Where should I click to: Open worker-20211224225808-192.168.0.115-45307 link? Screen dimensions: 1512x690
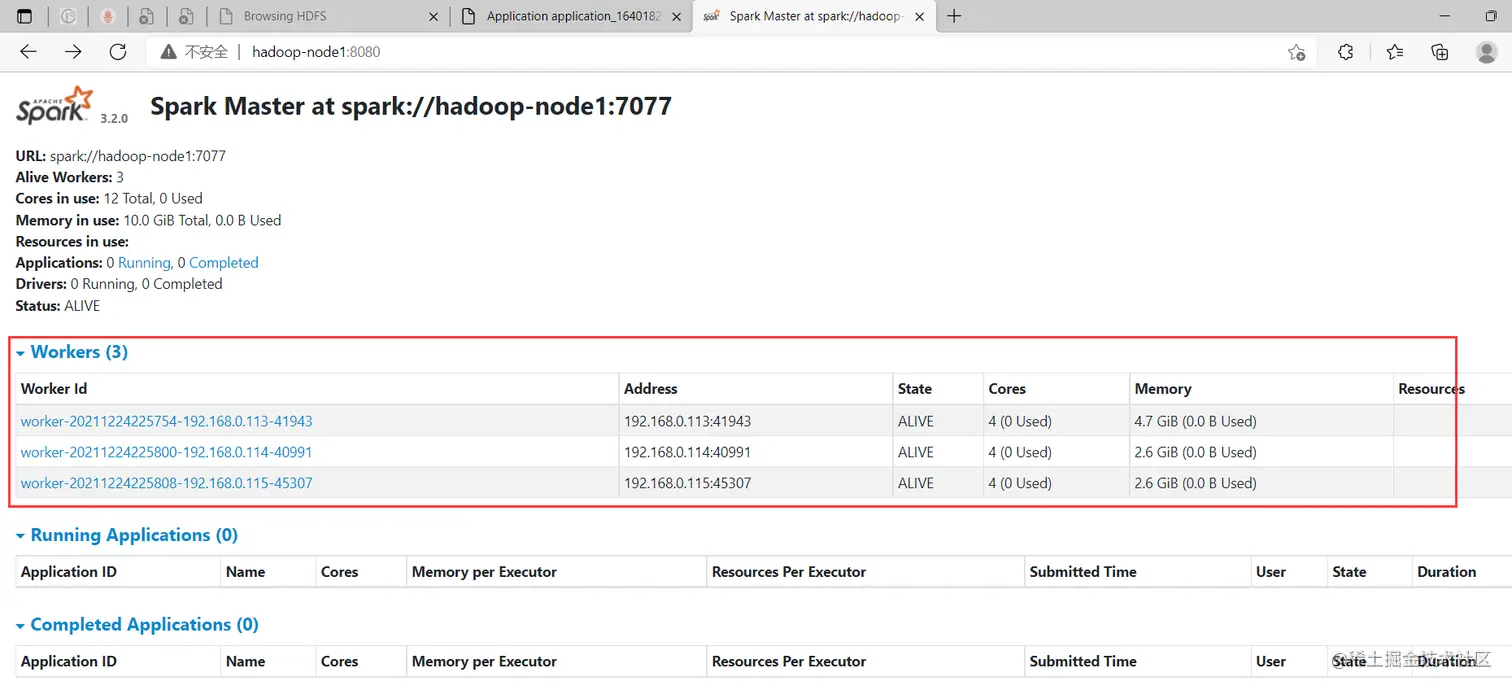pyautogui.click(x=166, y=483)
